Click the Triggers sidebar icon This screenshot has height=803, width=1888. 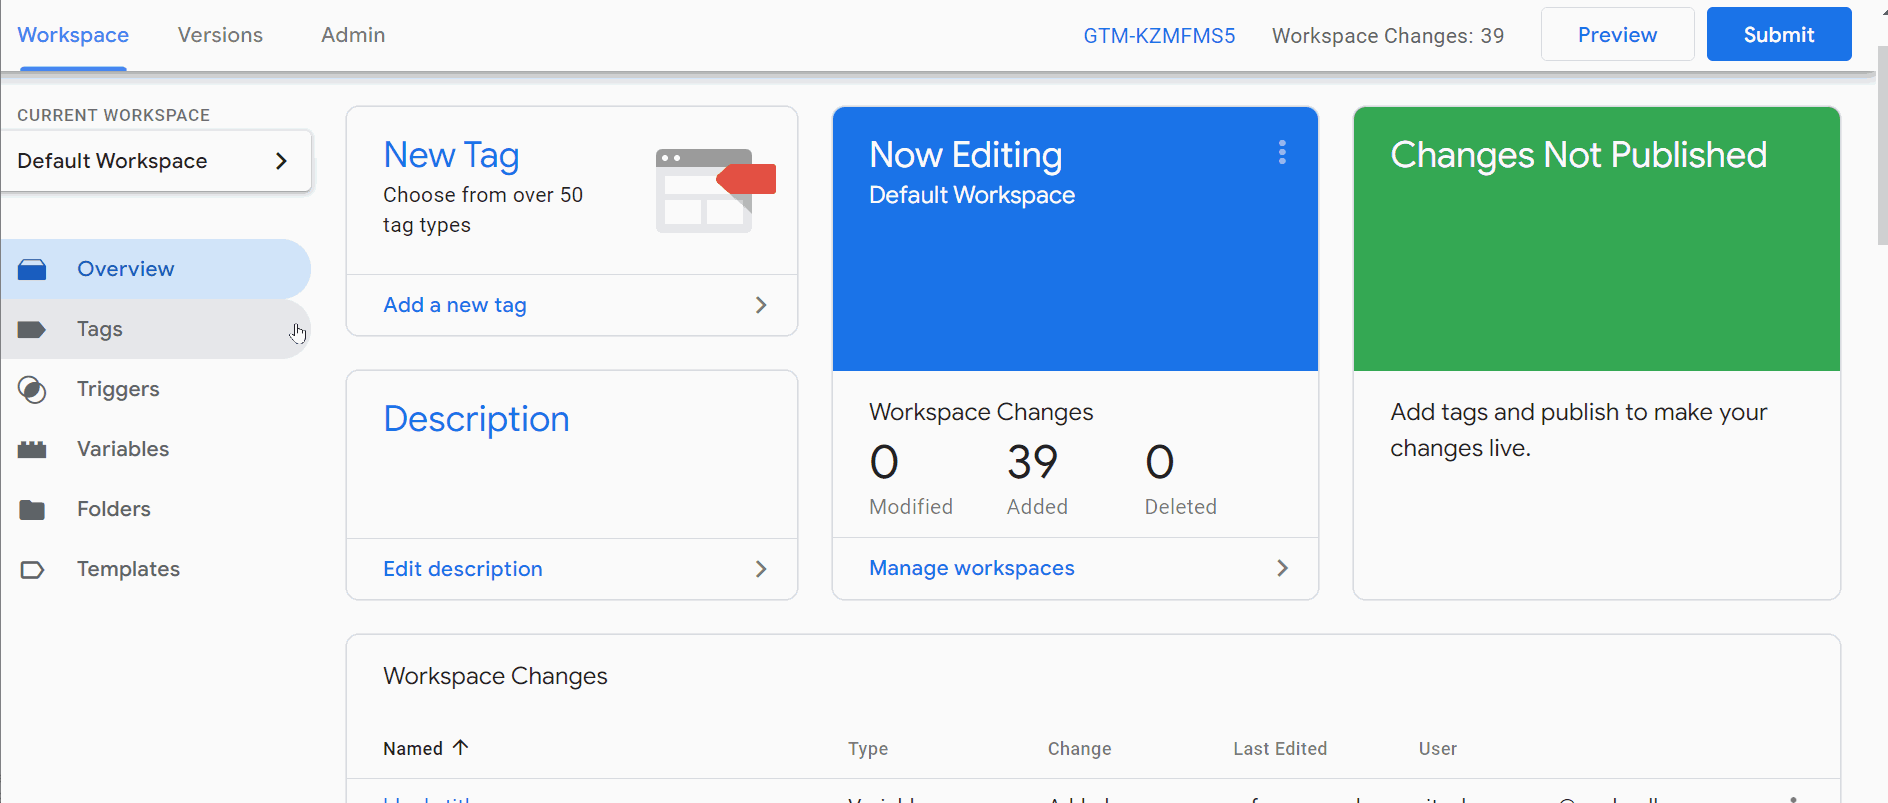32,389
